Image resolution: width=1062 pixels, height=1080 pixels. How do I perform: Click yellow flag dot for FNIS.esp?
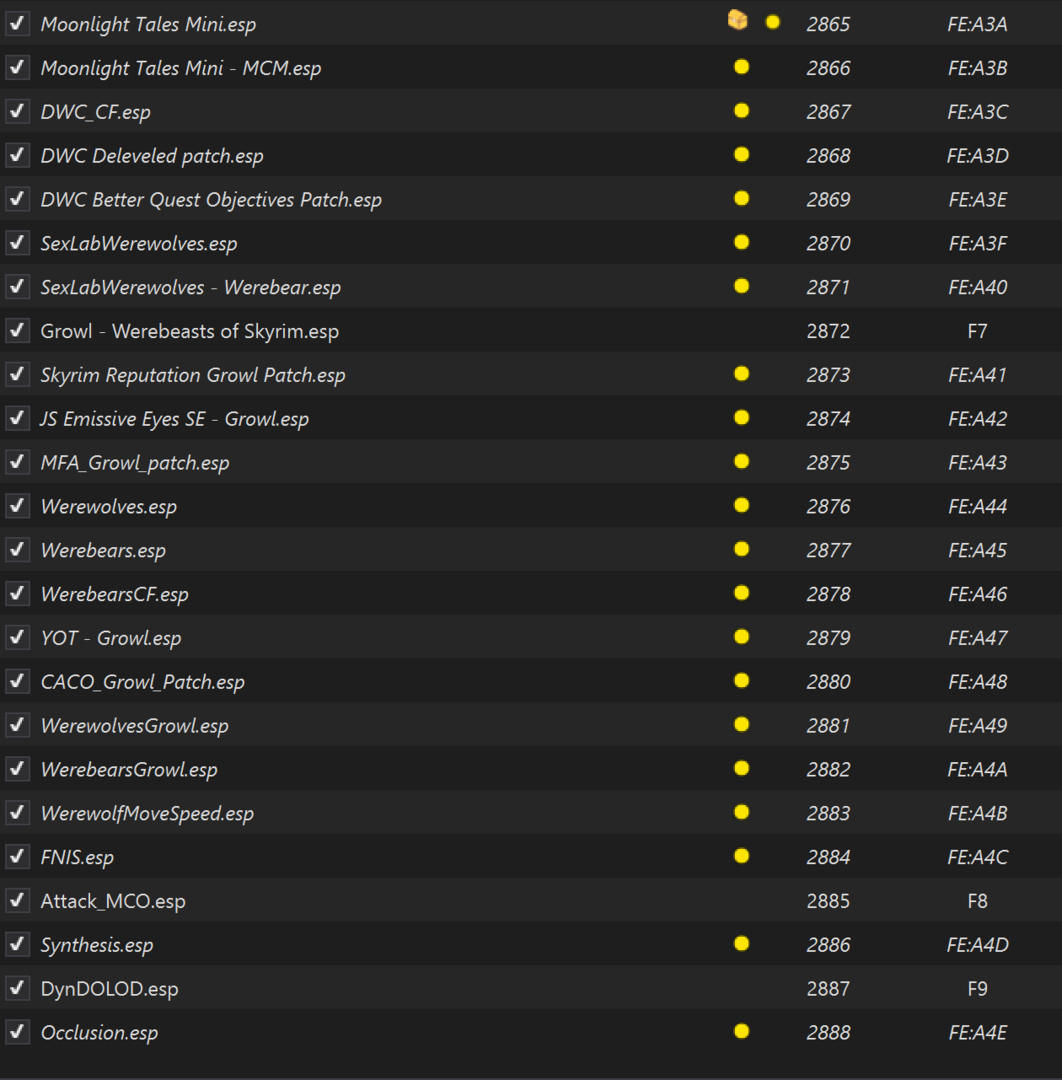click(742, 856)
